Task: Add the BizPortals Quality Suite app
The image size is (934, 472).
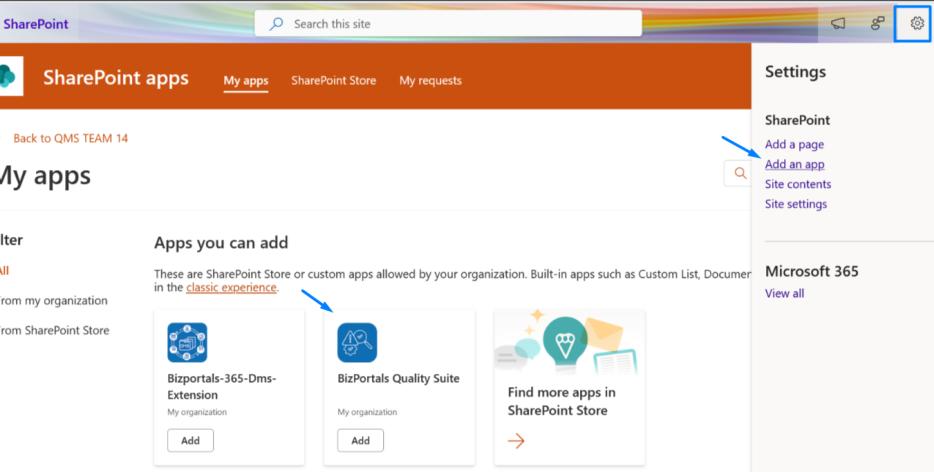Action: pyautogui.click(x=360, y=440)
